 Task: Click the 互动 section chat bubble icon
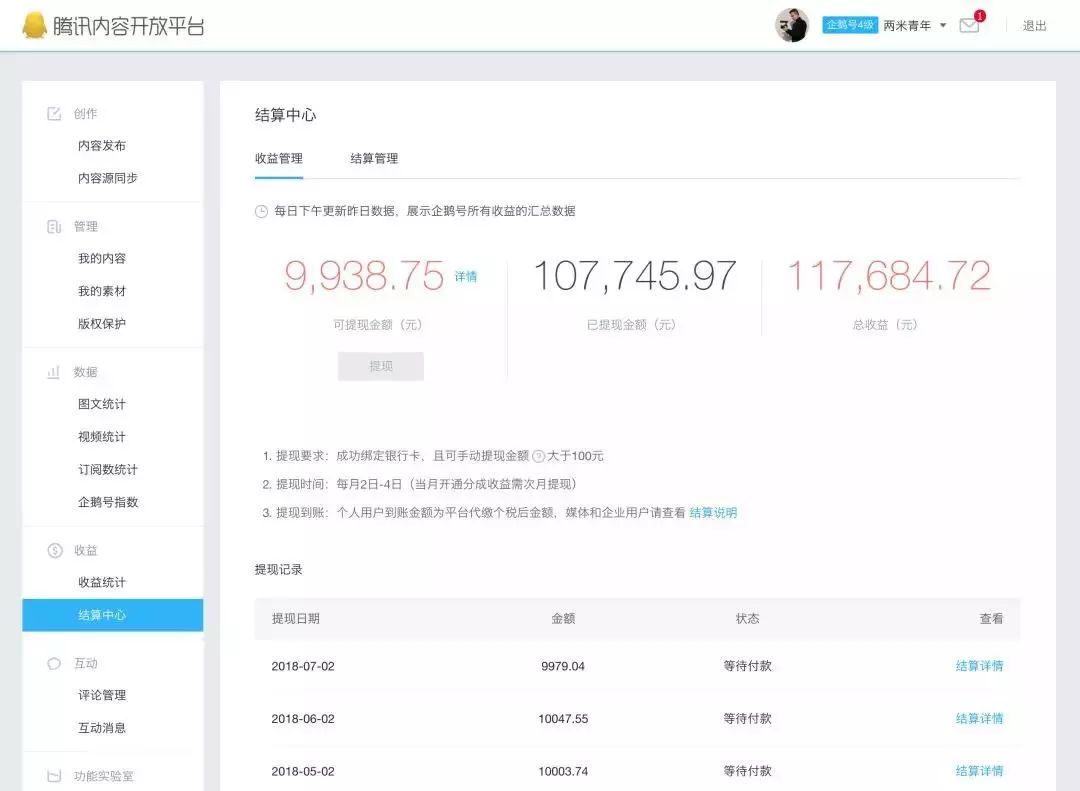coord(54,664)
